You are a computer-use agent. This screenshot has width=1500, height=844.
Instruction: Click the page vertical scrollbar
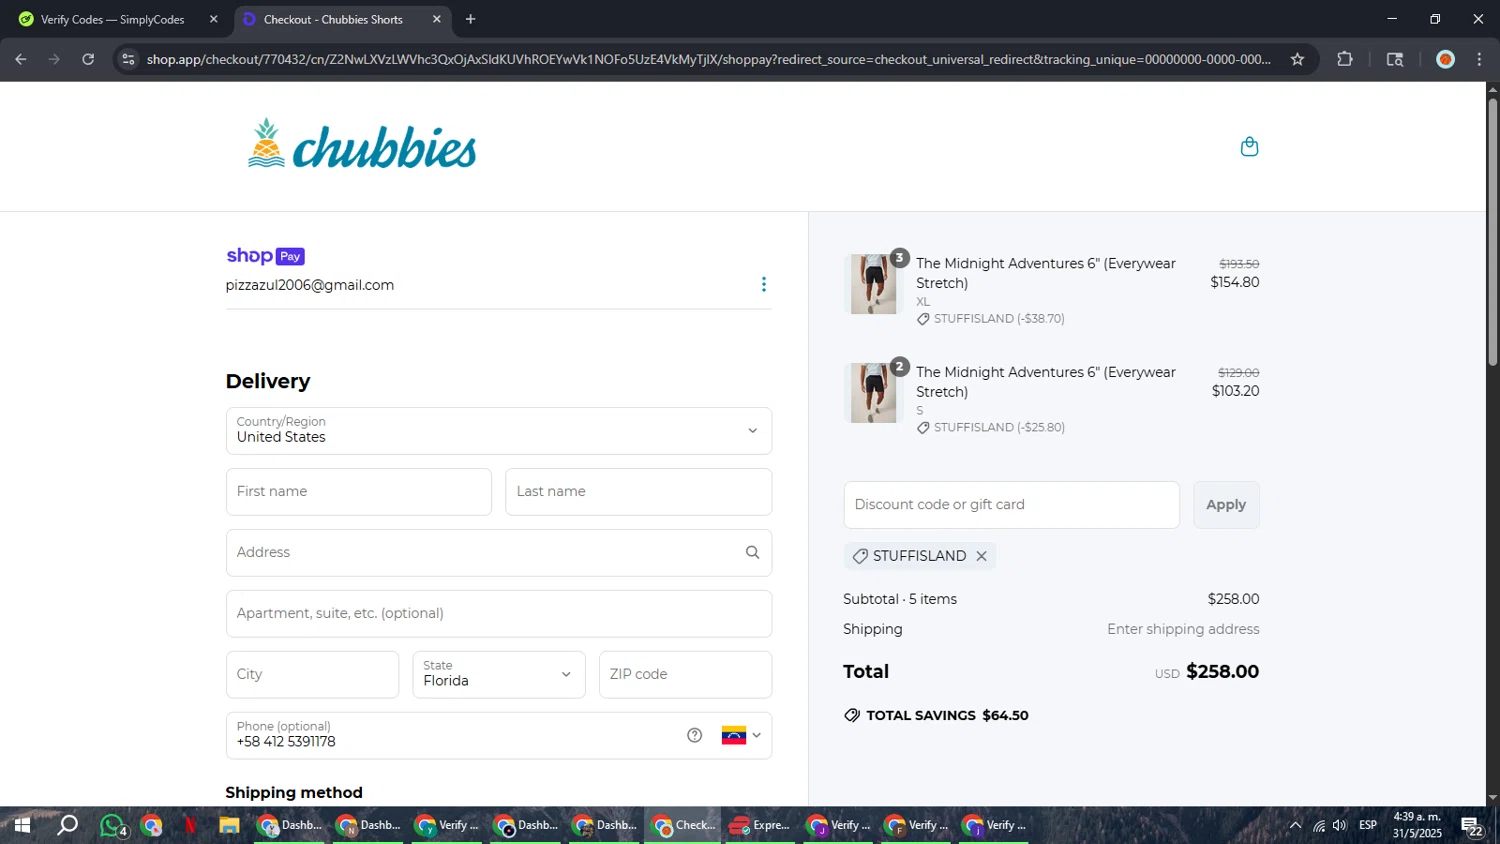[x=1492, y=231]
